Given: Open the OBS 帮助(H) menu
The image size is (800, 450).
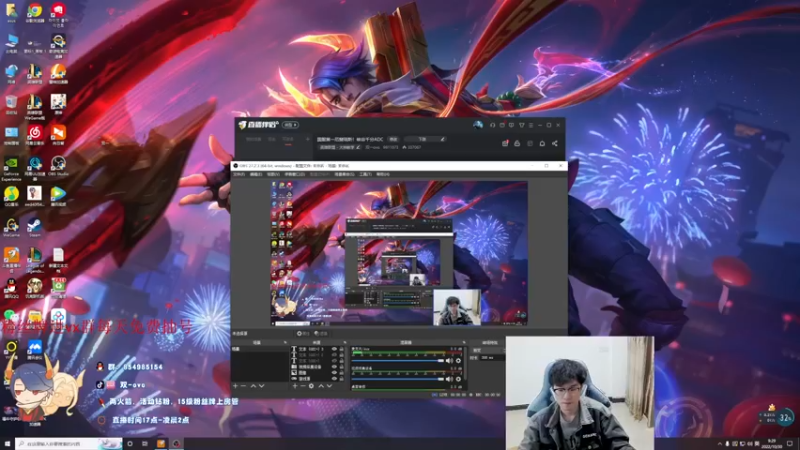Looking at the screenshot, I should tap(383, 174).
